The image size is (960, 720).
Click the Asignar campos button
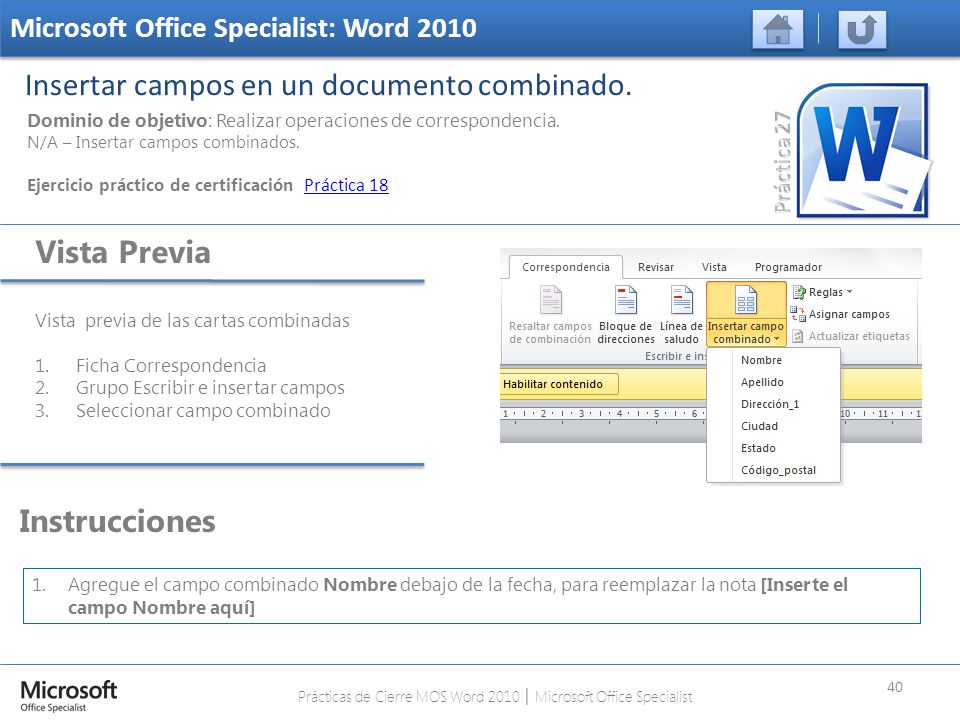click(x=840, y=314)
